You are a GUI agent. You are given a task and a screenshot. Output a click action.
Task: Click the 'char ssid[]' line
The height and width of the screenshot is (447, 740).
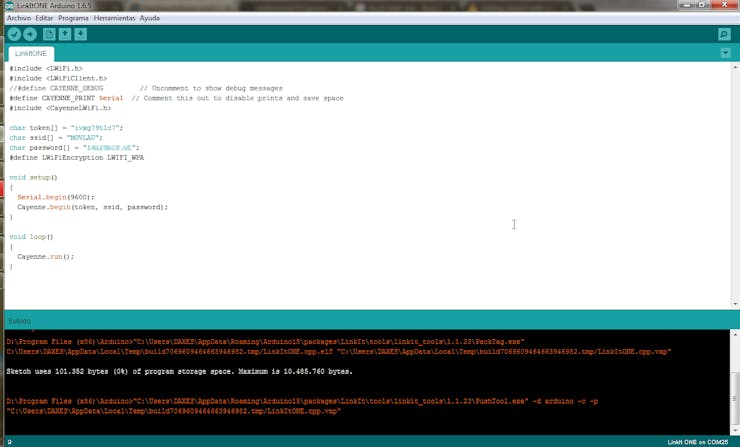(56, 138)
